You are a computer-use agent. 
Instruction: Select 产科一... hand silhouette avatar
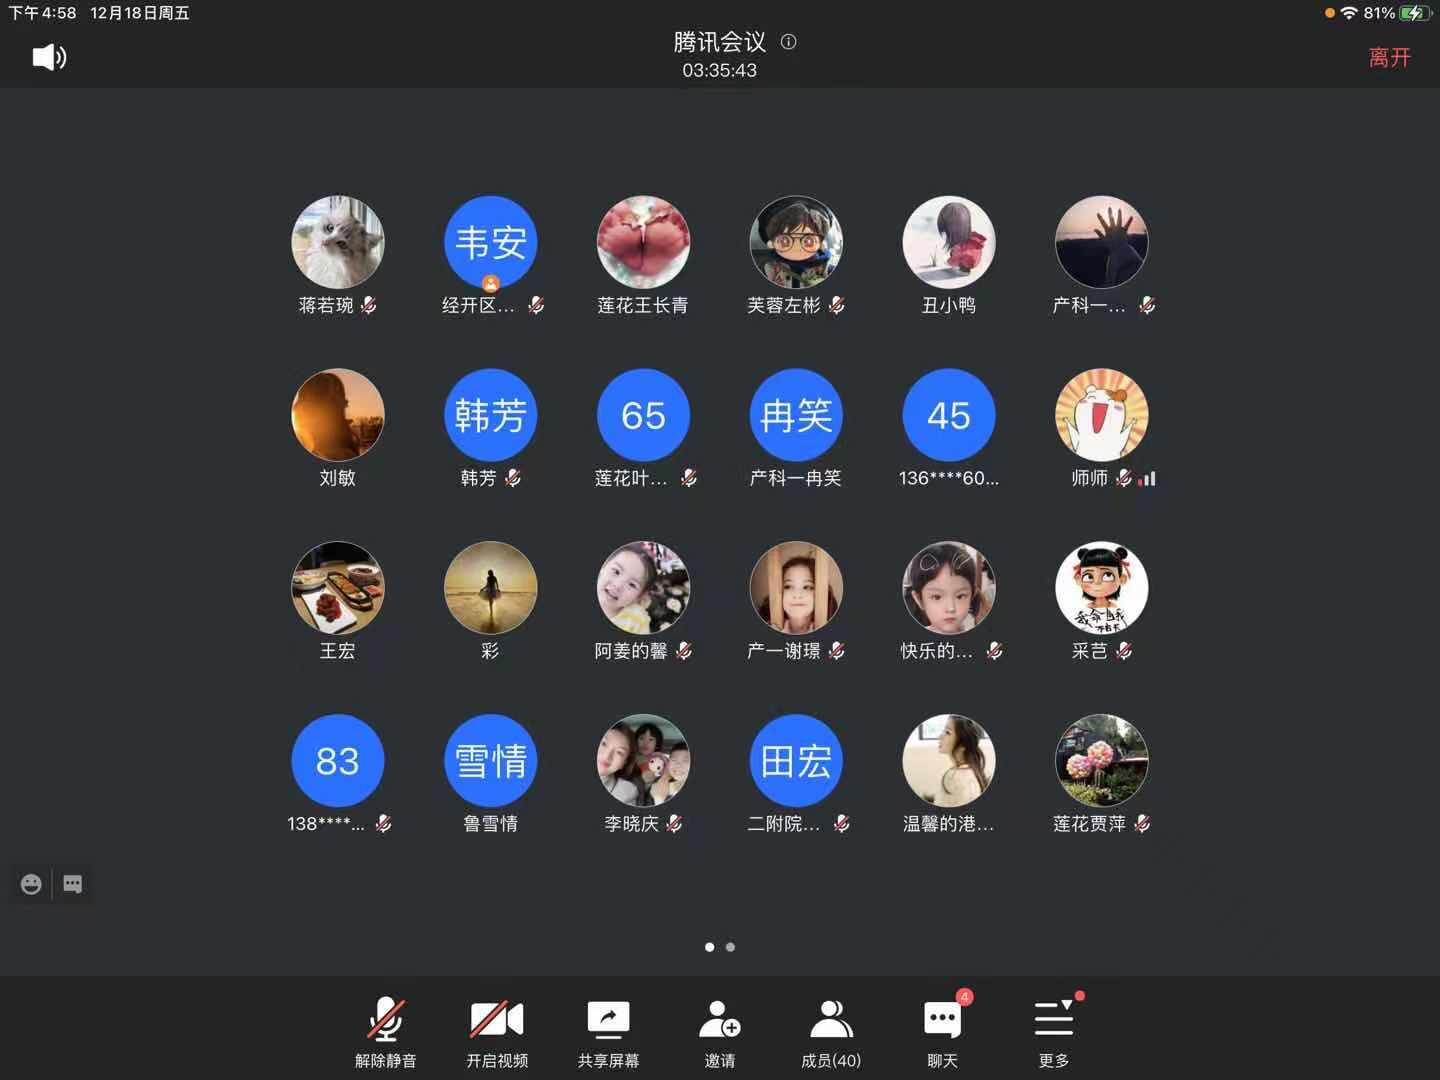(1102, 242)
